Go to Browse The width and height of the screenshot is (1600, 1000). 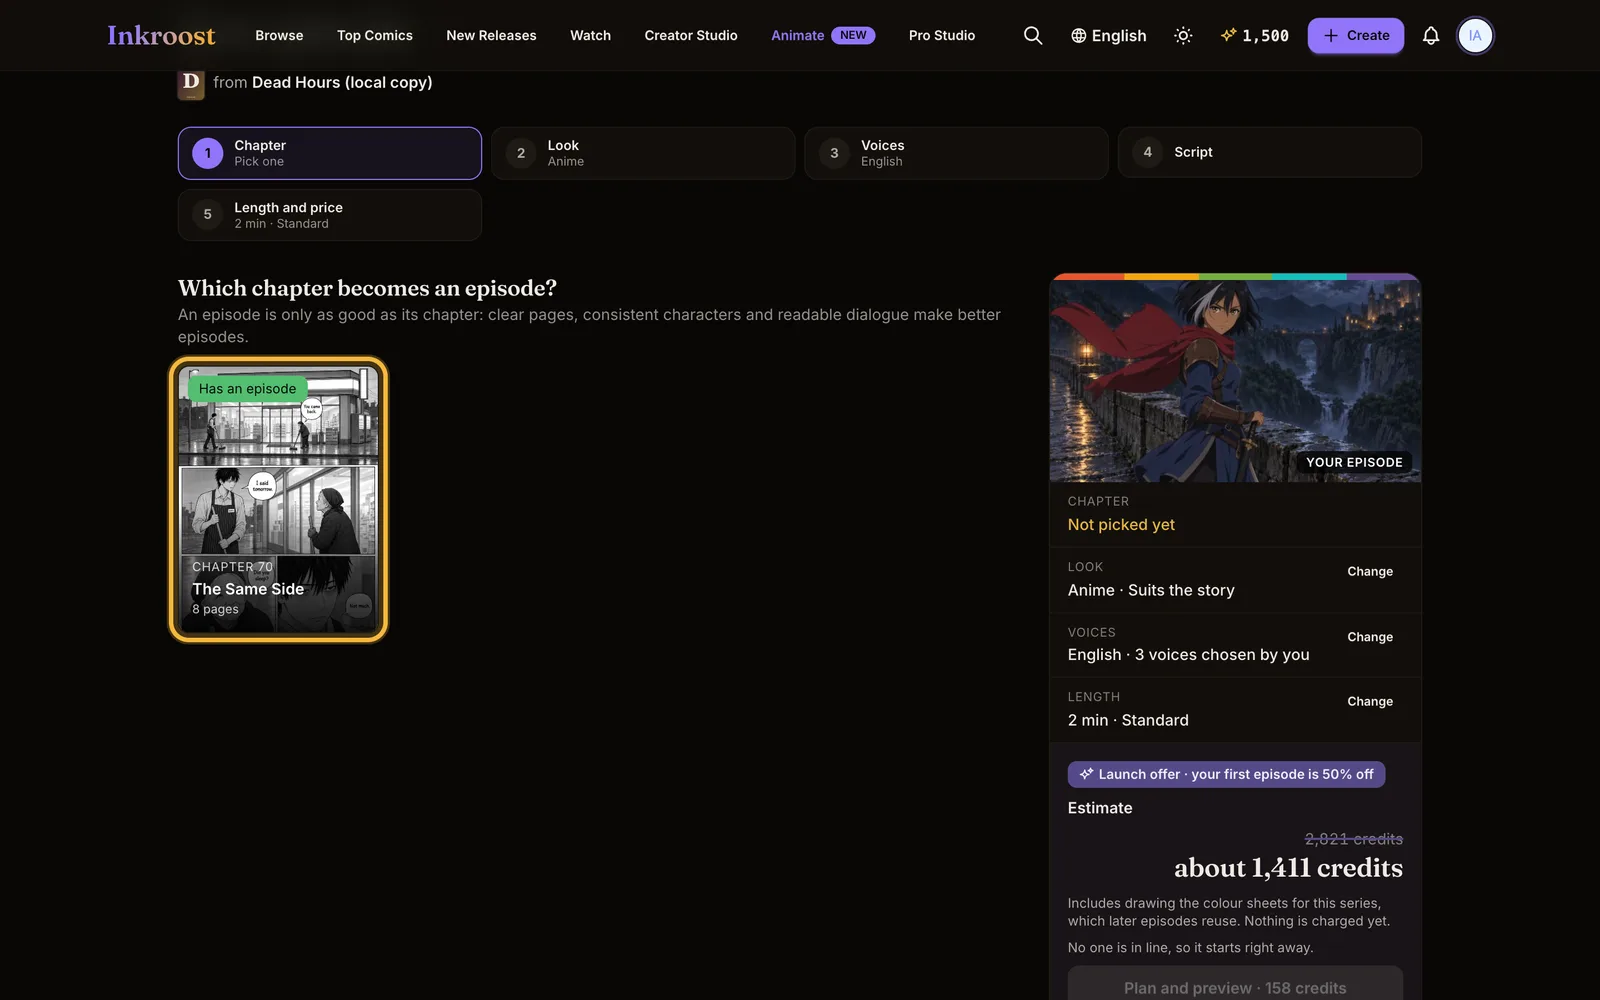click(279, 36)
